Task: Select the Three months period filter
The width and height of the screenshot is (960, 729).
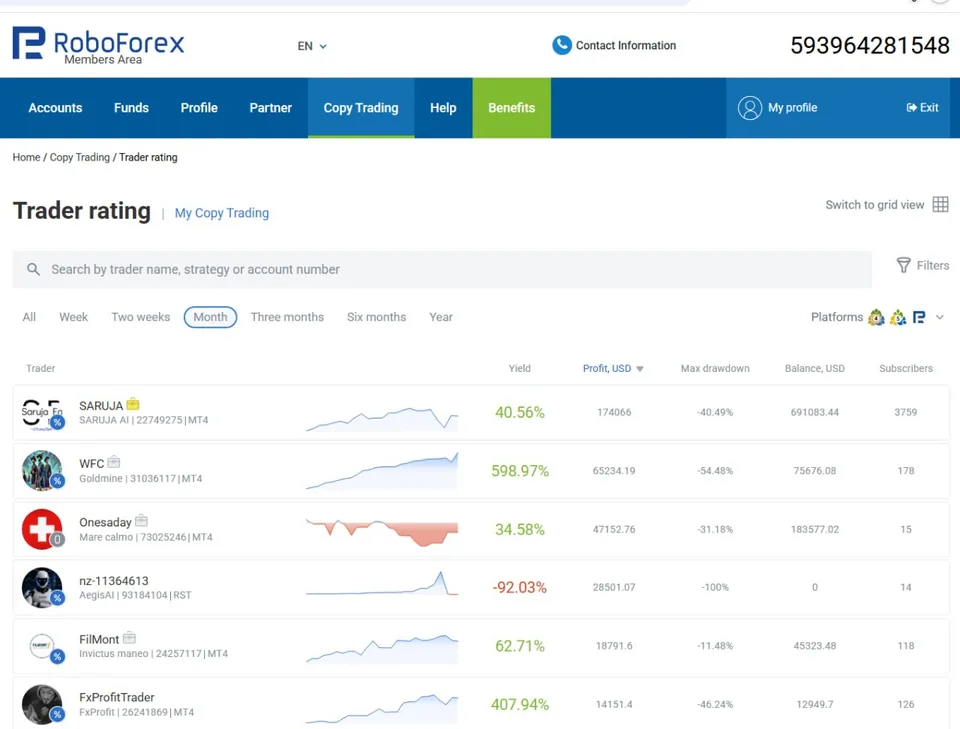Action: coord(287,317)
